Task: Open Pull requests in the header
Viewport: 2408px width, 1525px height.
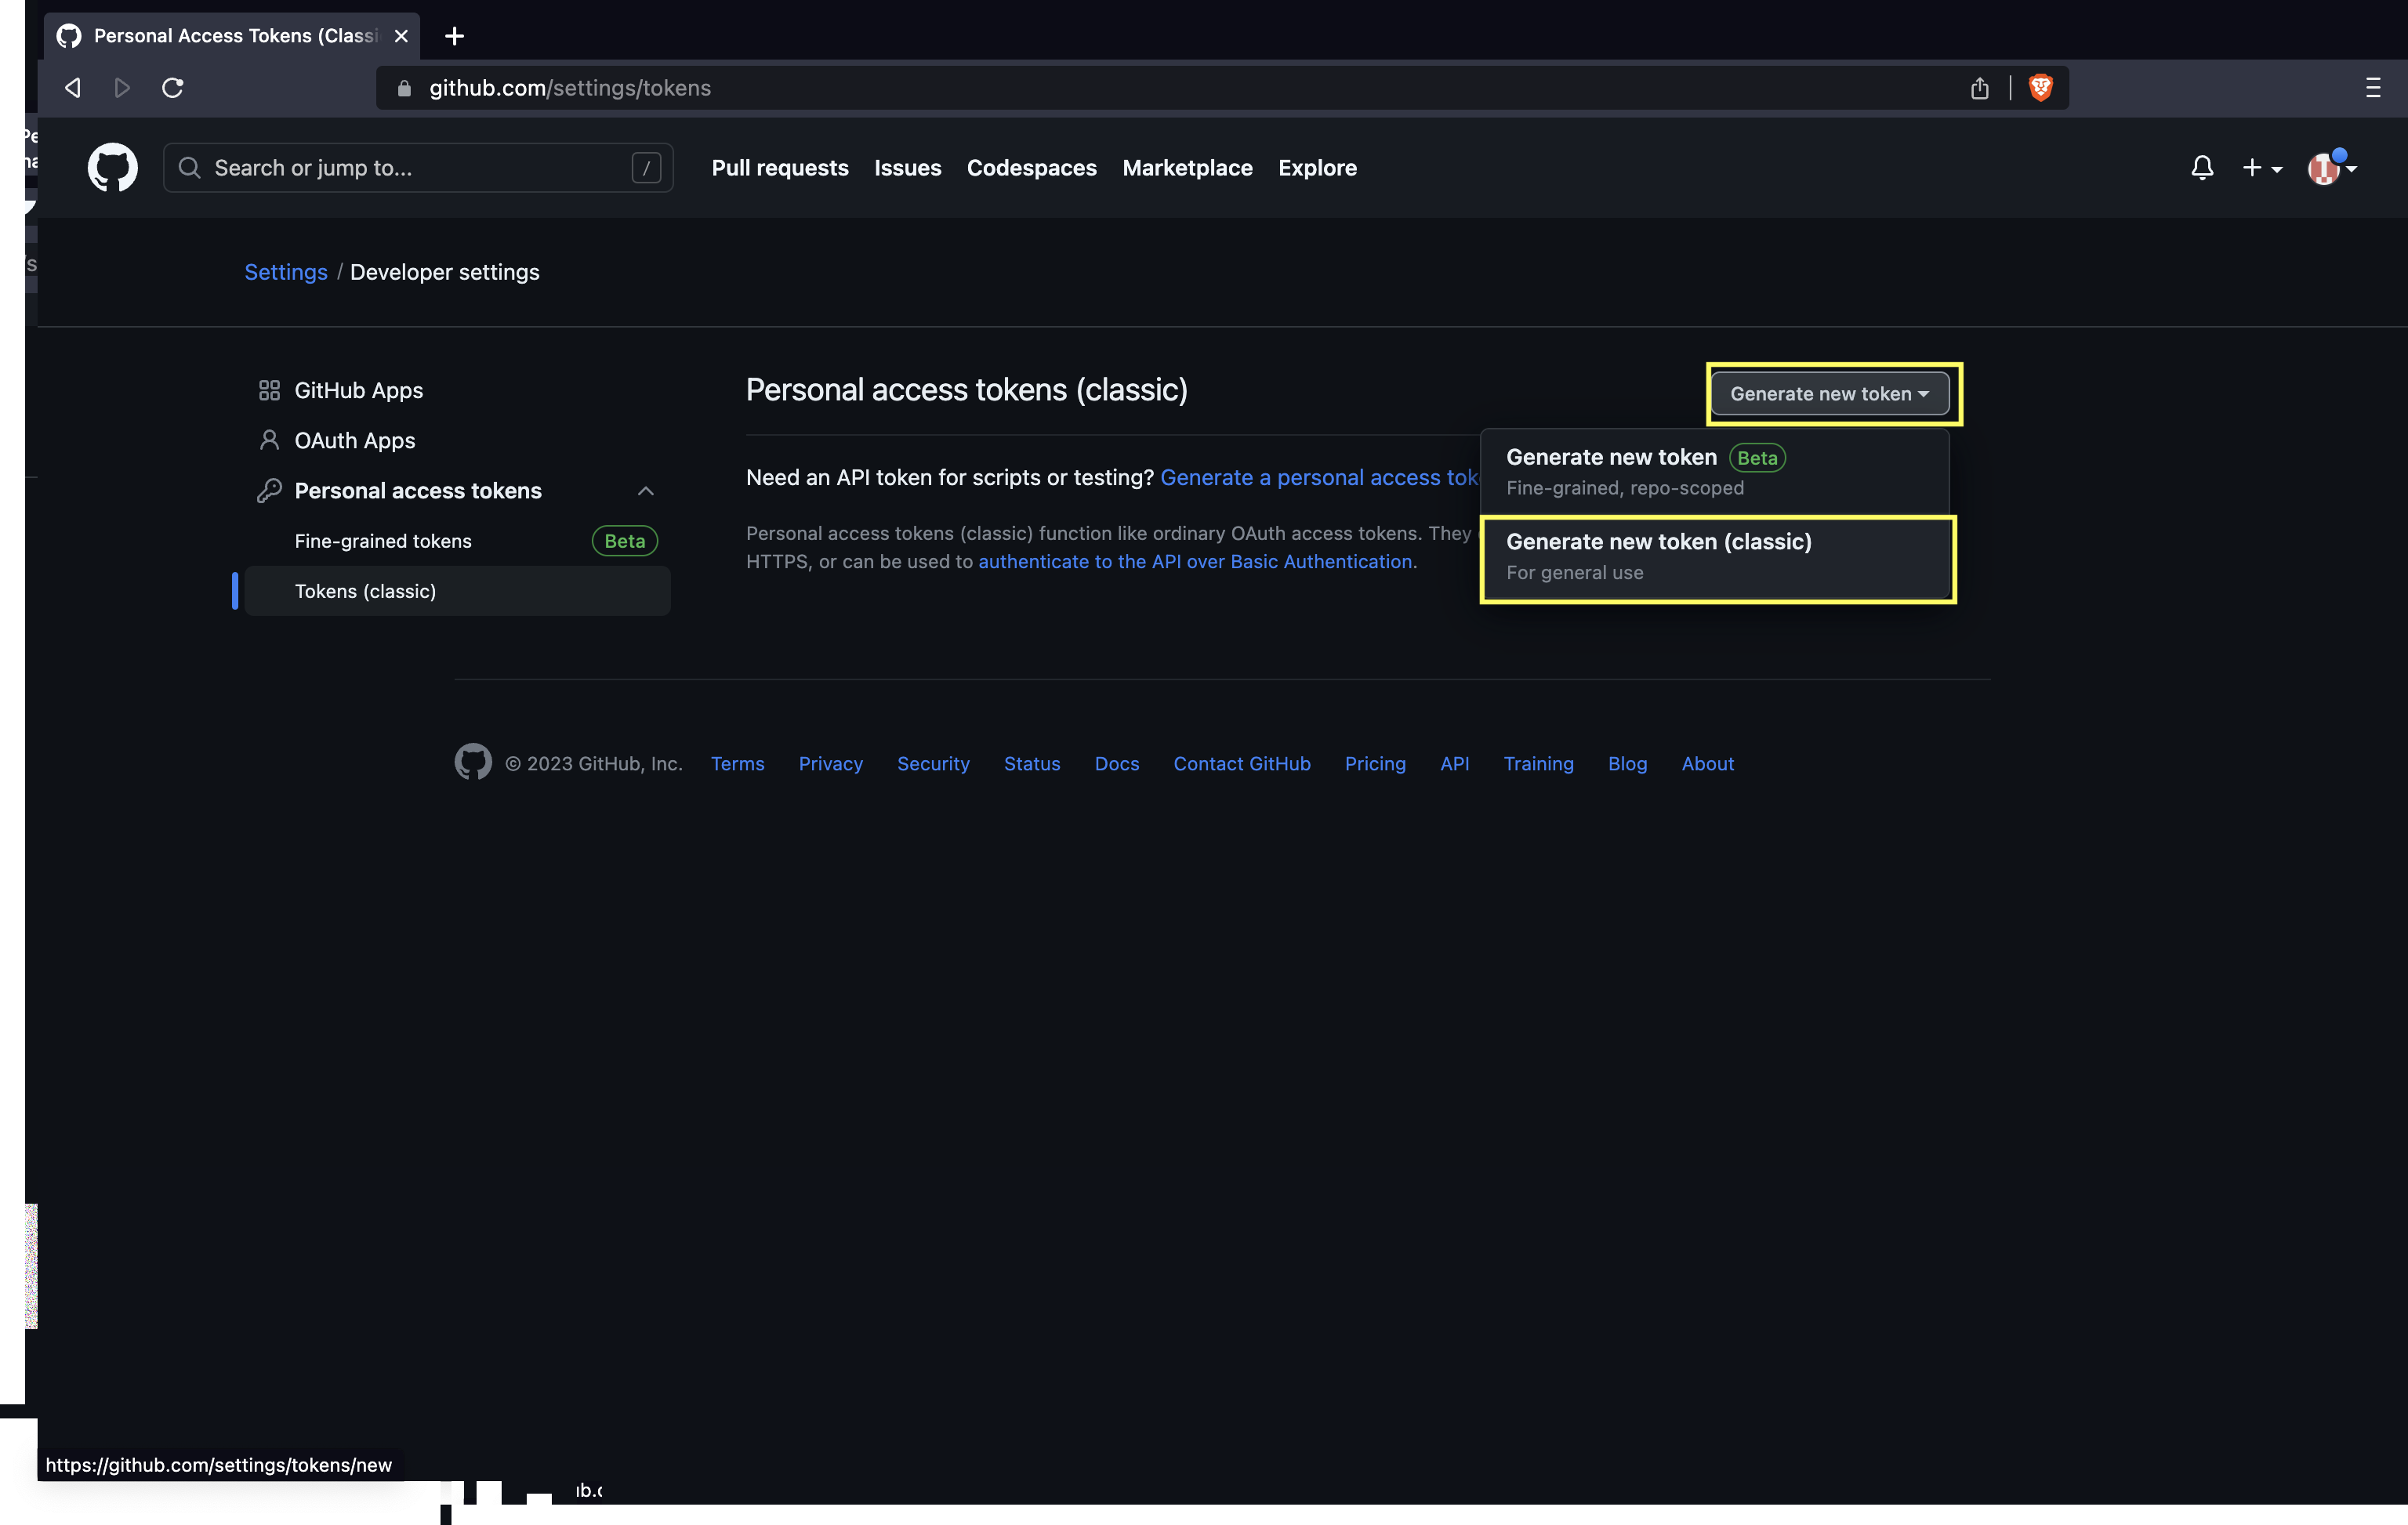Action: coord(780,168)
